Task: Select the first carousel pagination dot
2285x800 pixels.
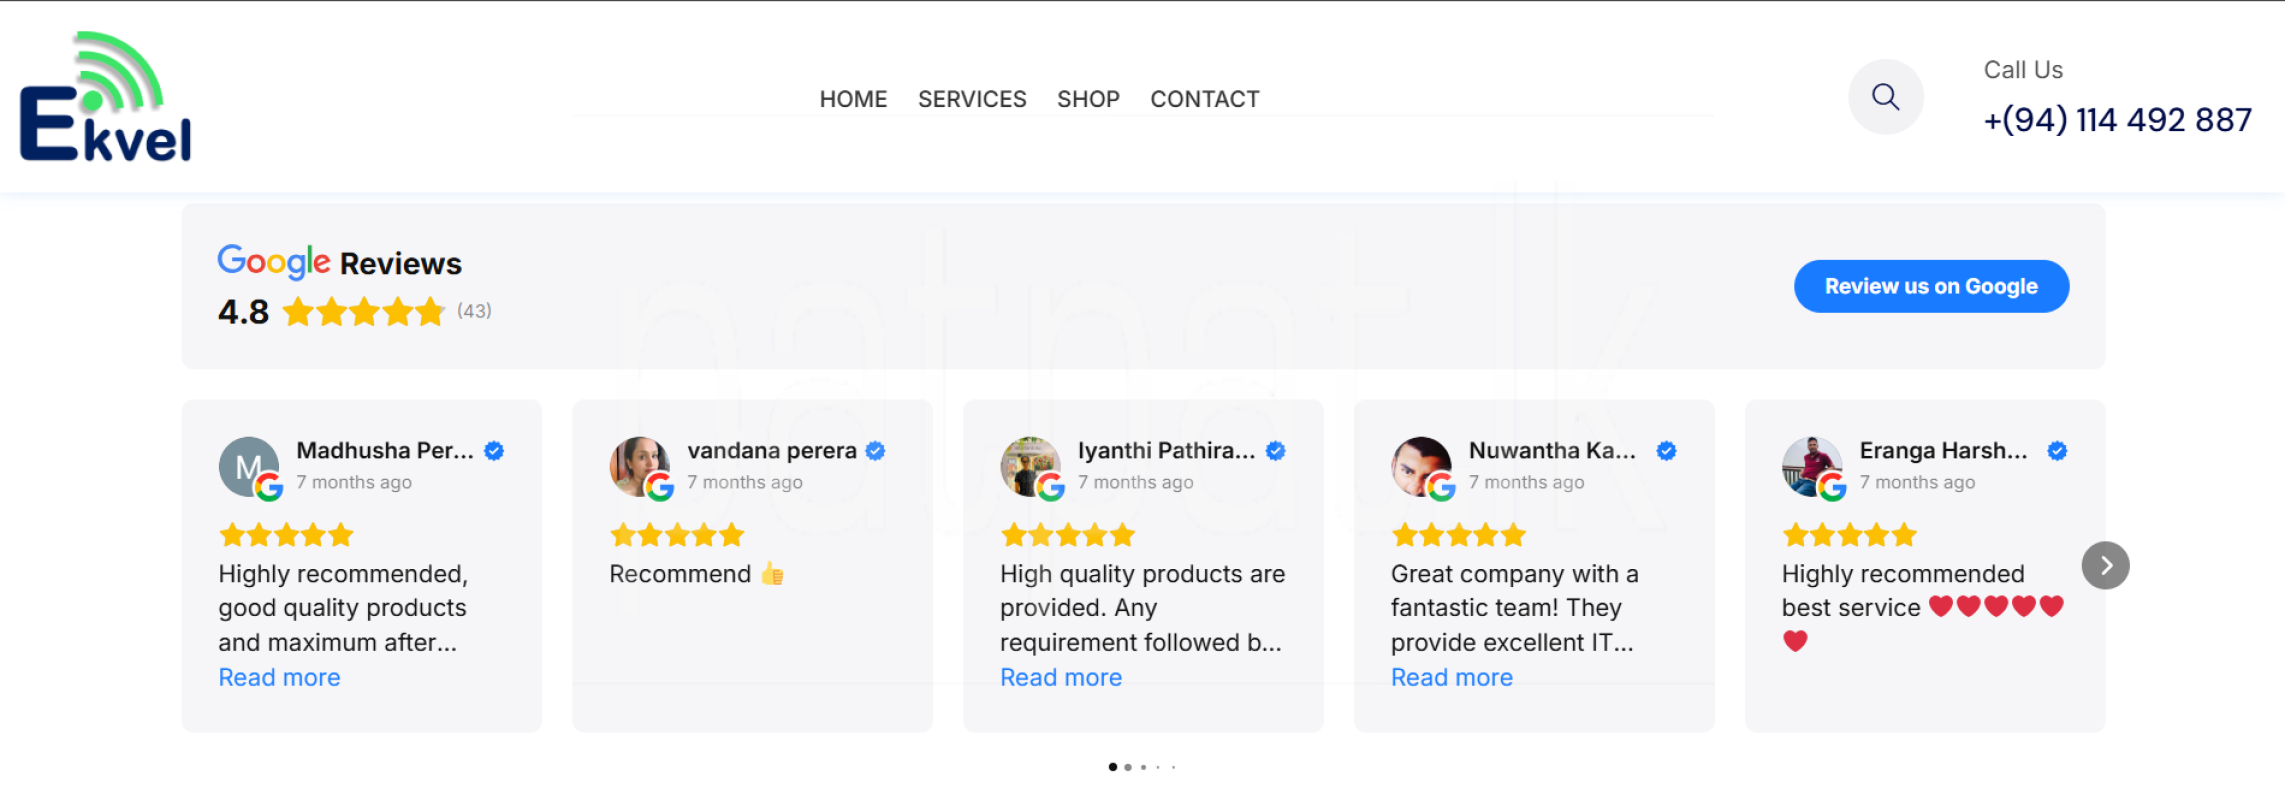Action: (x=1113, y=767)
